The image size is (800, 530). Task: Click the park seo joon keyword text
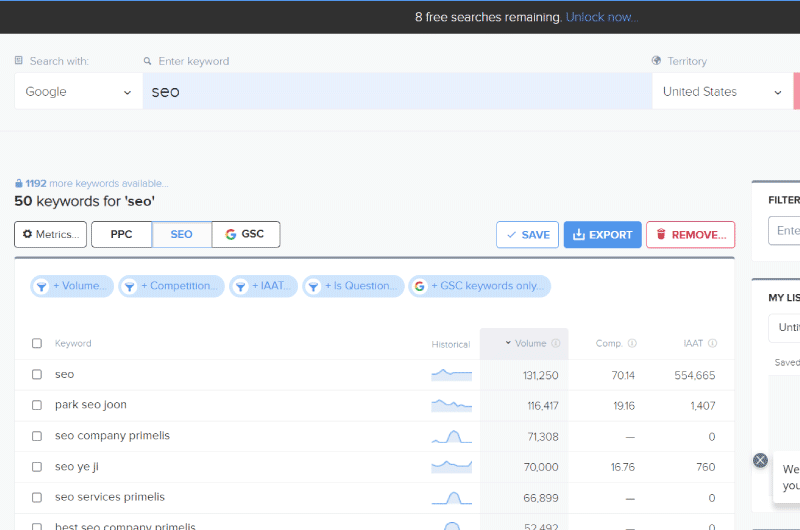(91, 405)
